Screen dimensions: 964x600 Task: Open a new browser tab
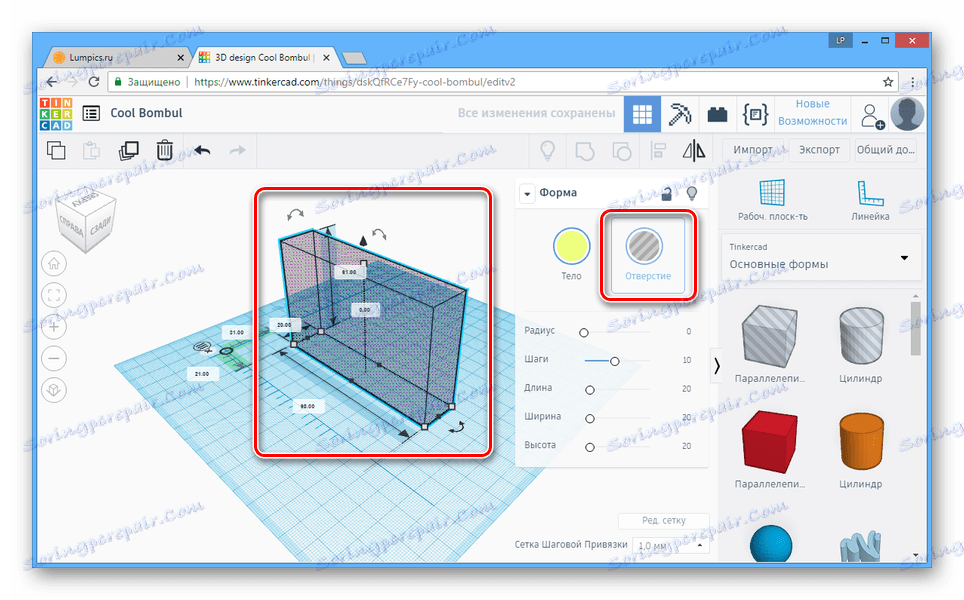354,58
